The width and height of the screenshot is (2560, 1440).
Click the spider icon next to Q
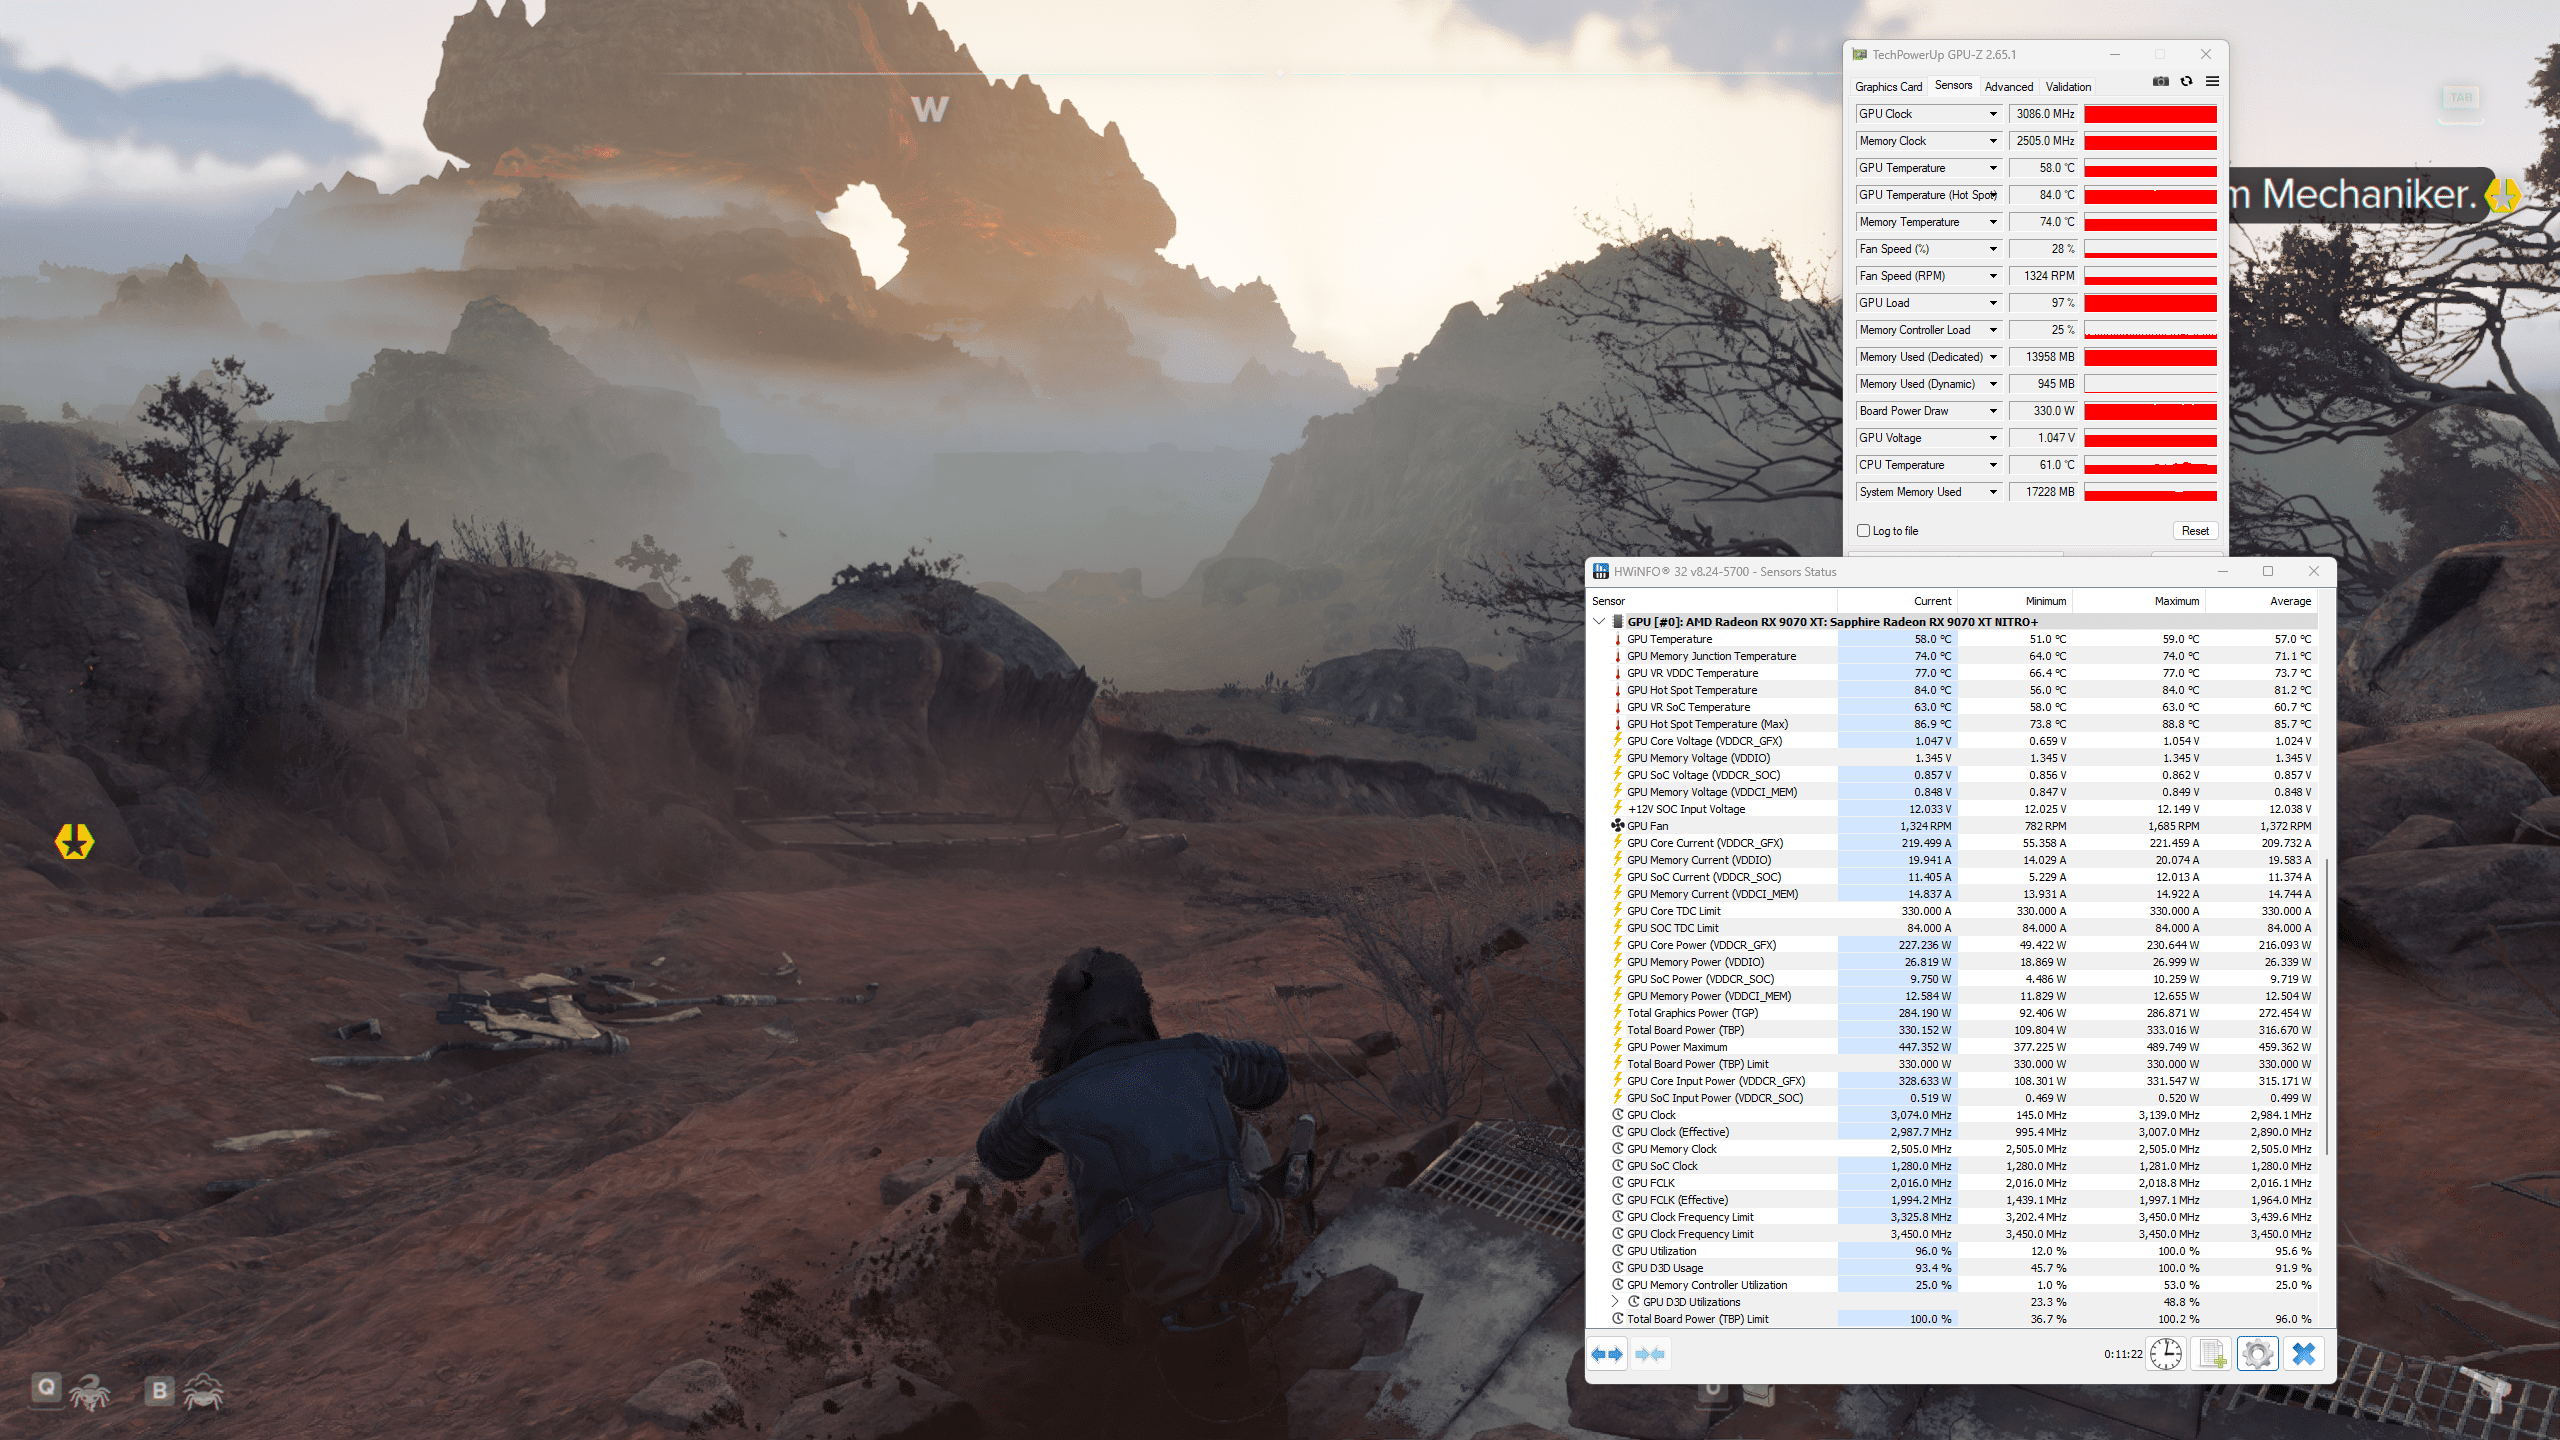click(89, 1391)
